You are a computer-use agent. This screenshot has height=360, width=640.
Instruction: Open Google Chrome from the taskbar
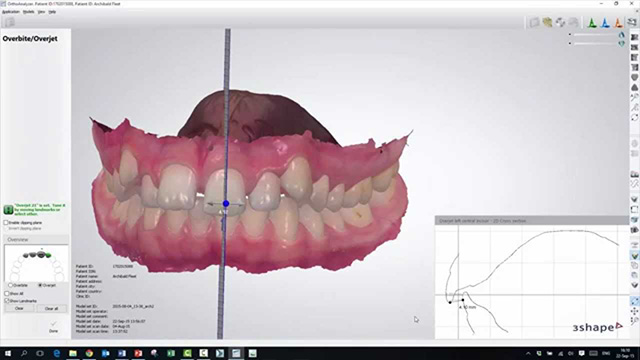(x=89, y=353)
